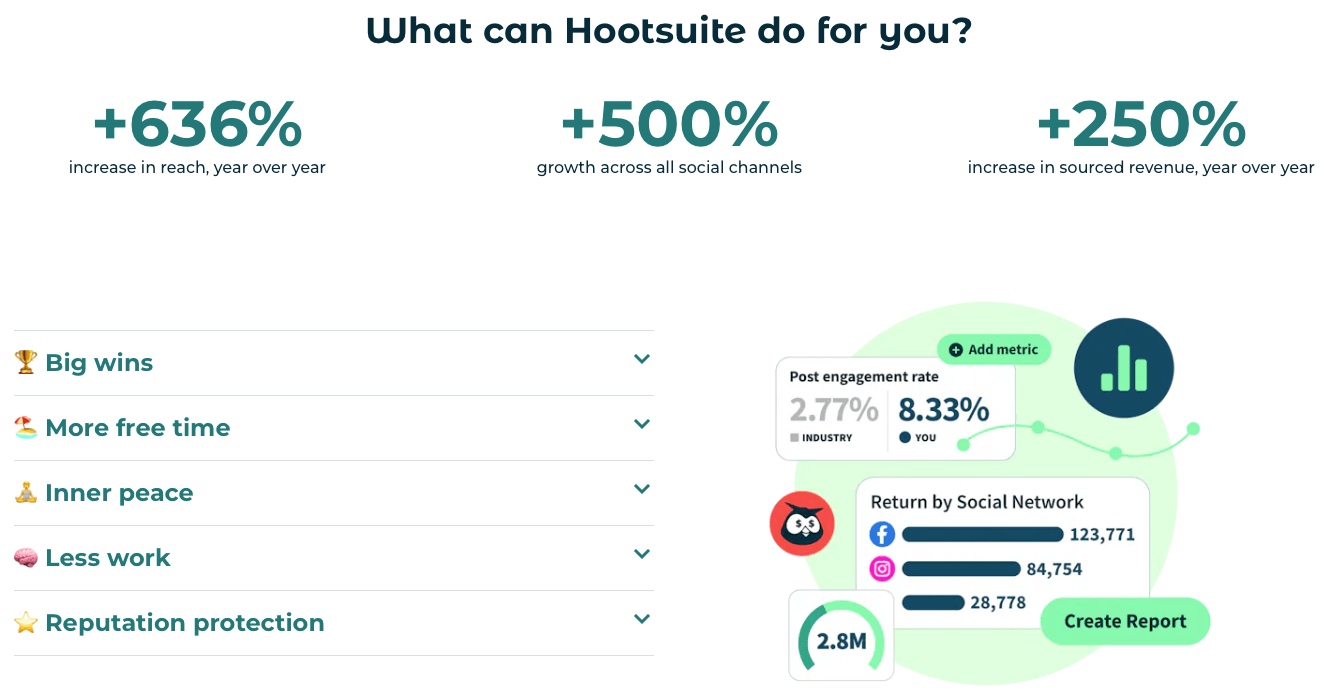Select the dark bar chart analytics icon
The image size is (1333, 700).
click(1123, 368)
